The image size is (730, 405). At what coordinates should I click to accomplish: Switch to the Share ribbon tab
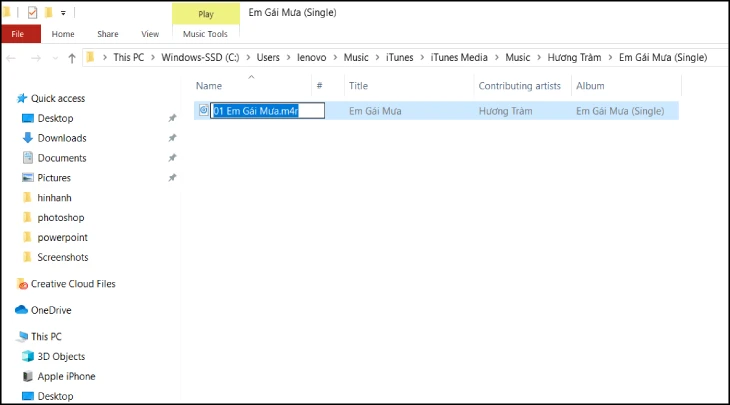pyautogui.click(x=106, y=34)
